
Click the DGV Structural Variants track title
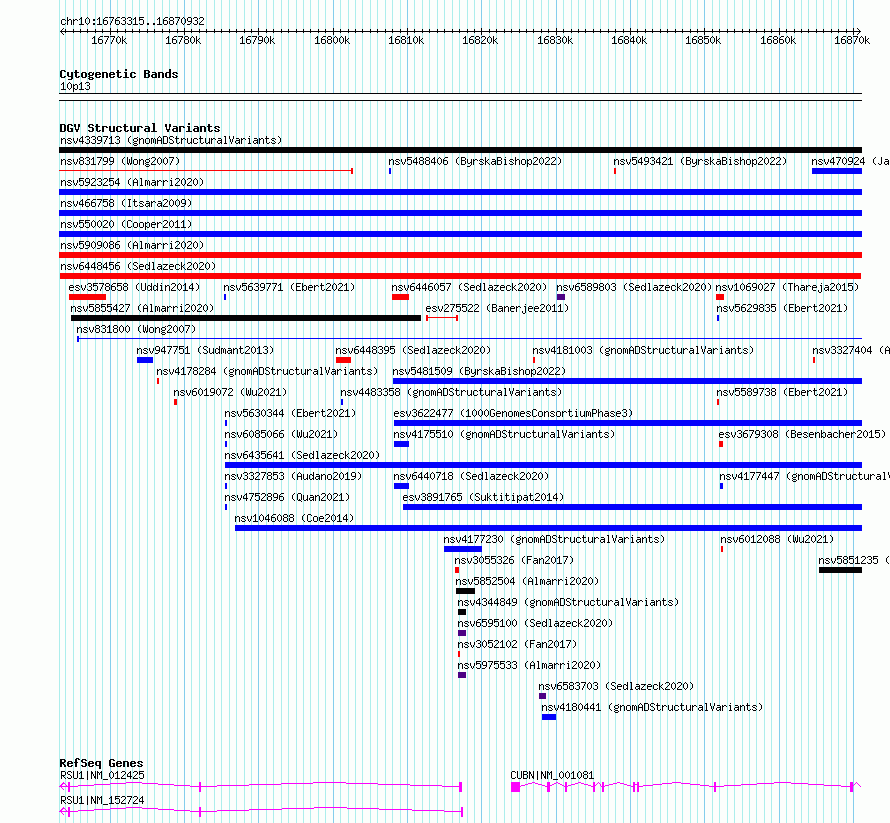[140, 128]
